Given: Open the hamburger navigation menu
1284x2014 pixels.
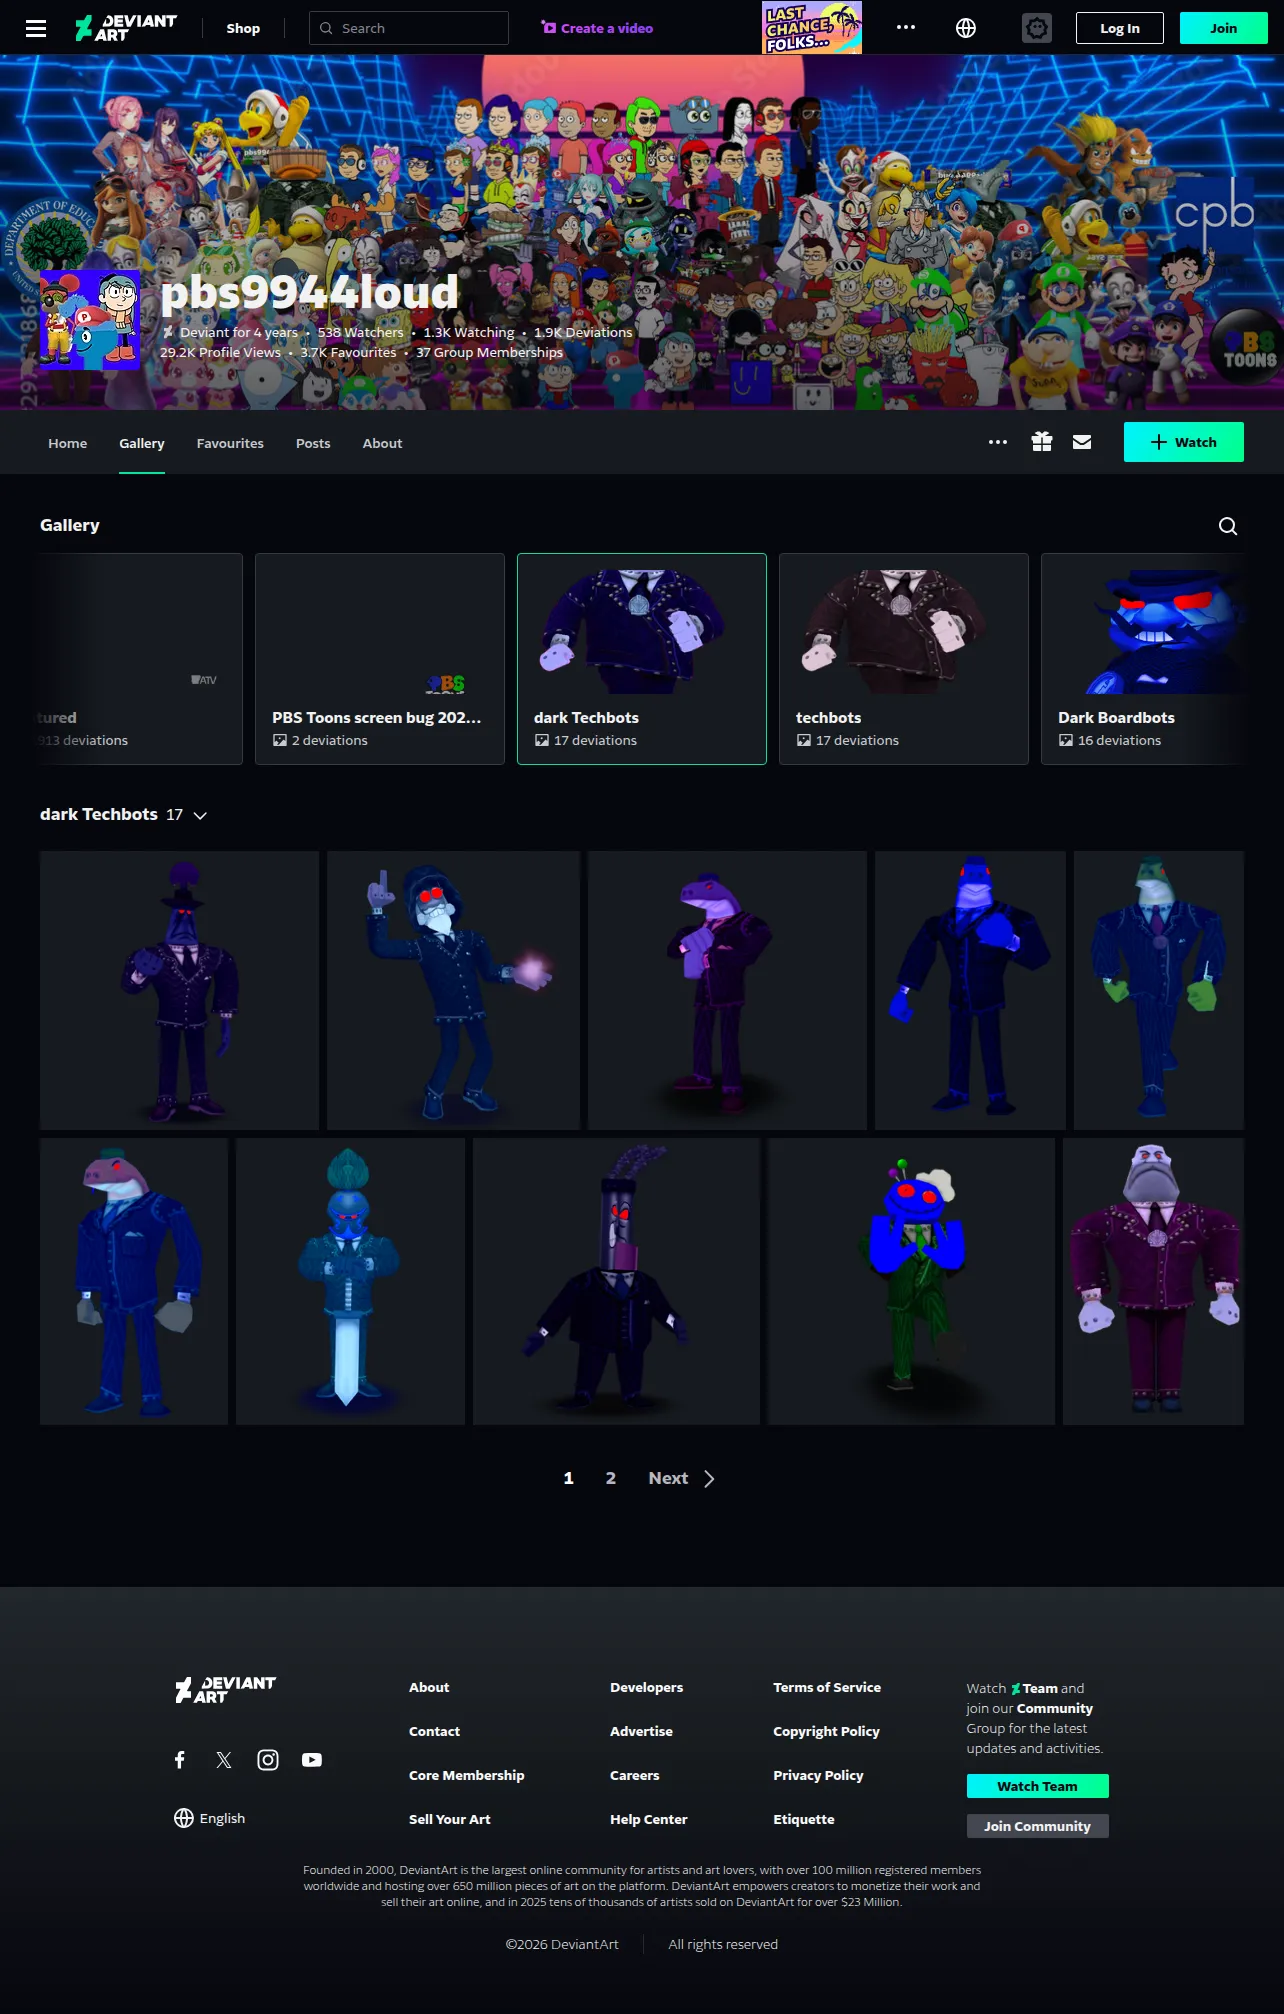Looking at the screenshot, I should (36, 28).
